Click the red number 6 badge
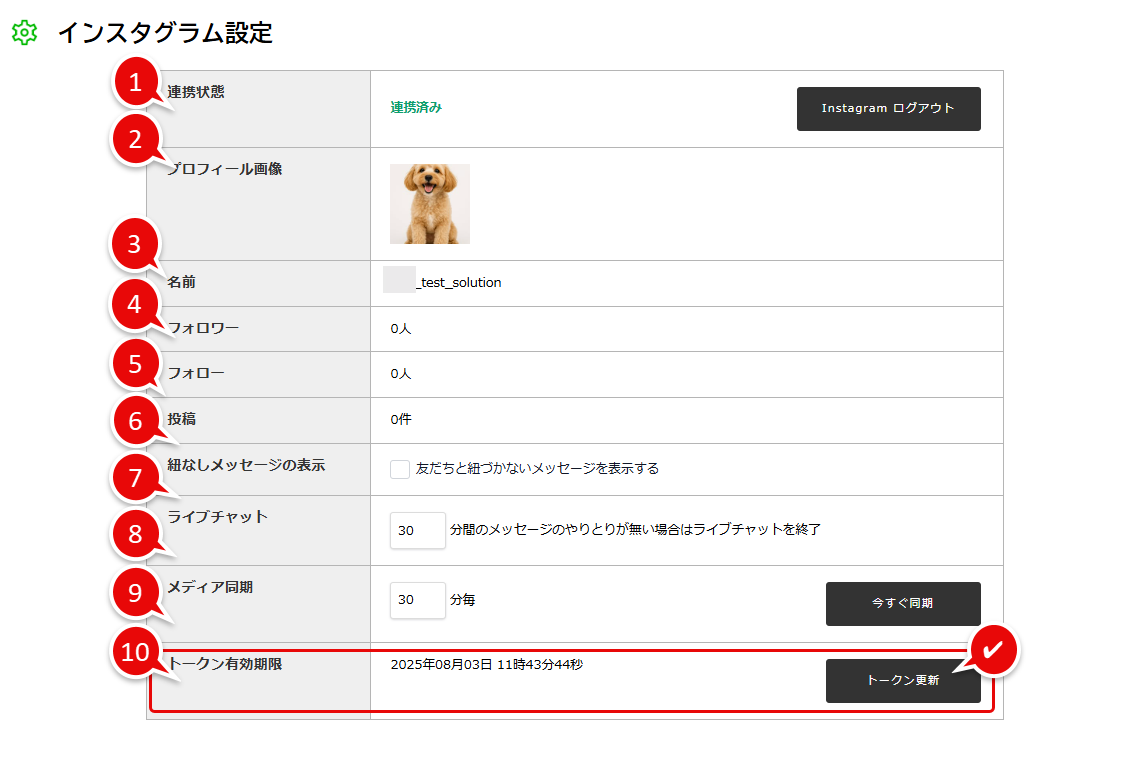The height and width of the screenshot is (784, 1142). click(136, 420)
